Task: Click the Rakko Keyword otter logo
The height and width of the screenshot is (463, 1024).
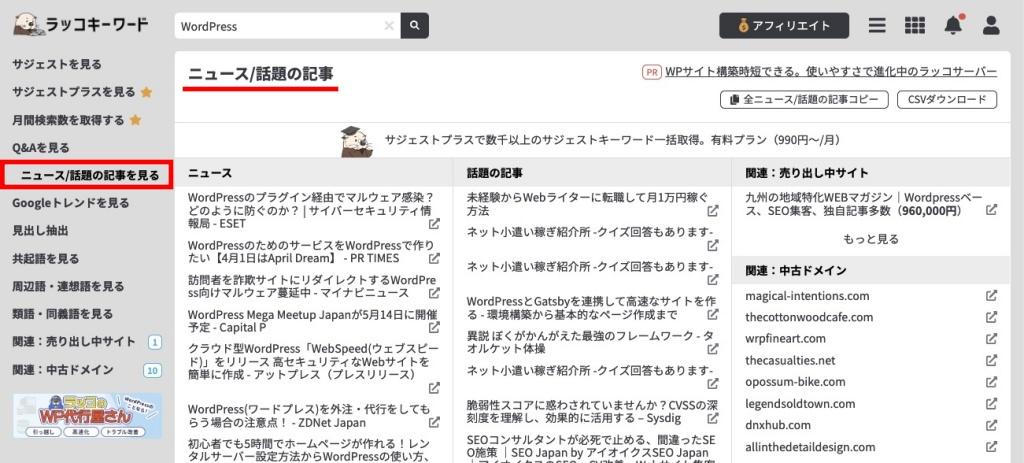Action: (81, 25)
